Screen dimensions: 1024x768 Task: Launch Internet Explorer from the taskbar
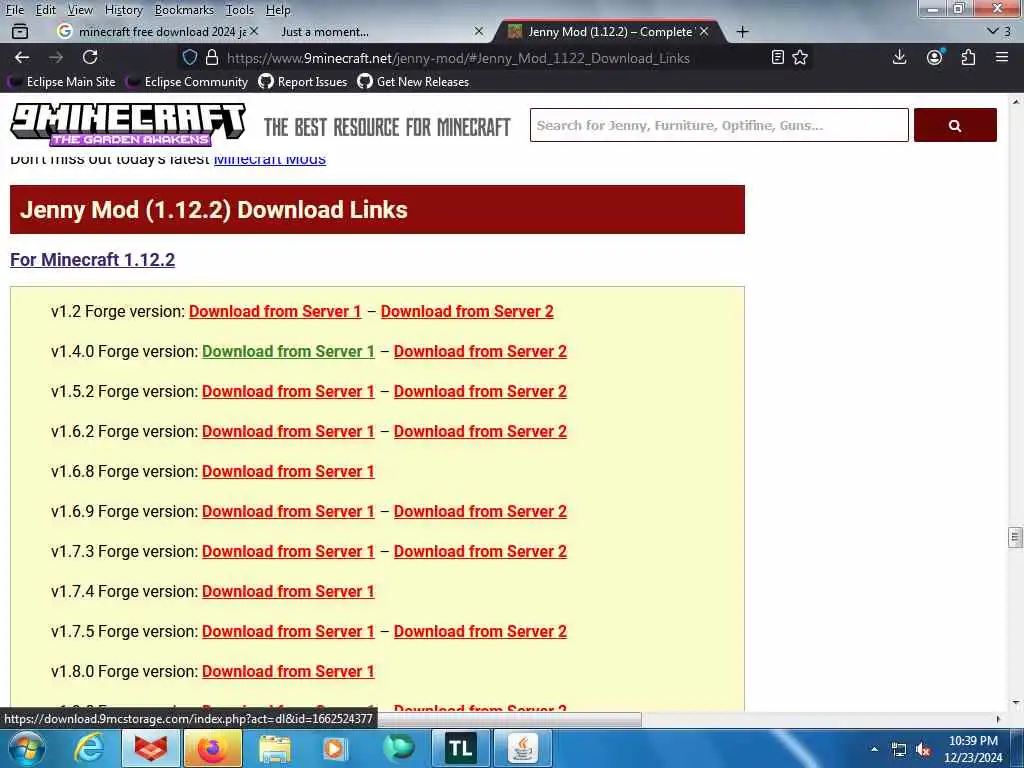pos(89,749)
